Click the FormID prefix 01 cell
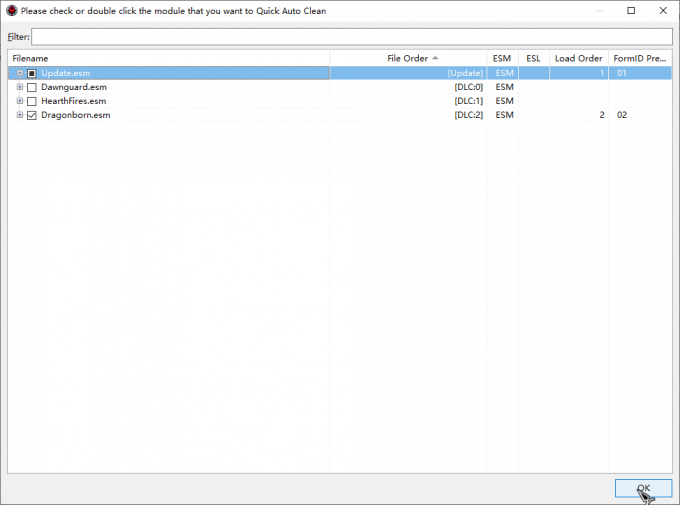This screenshot has width=680, height=505. 622,73
